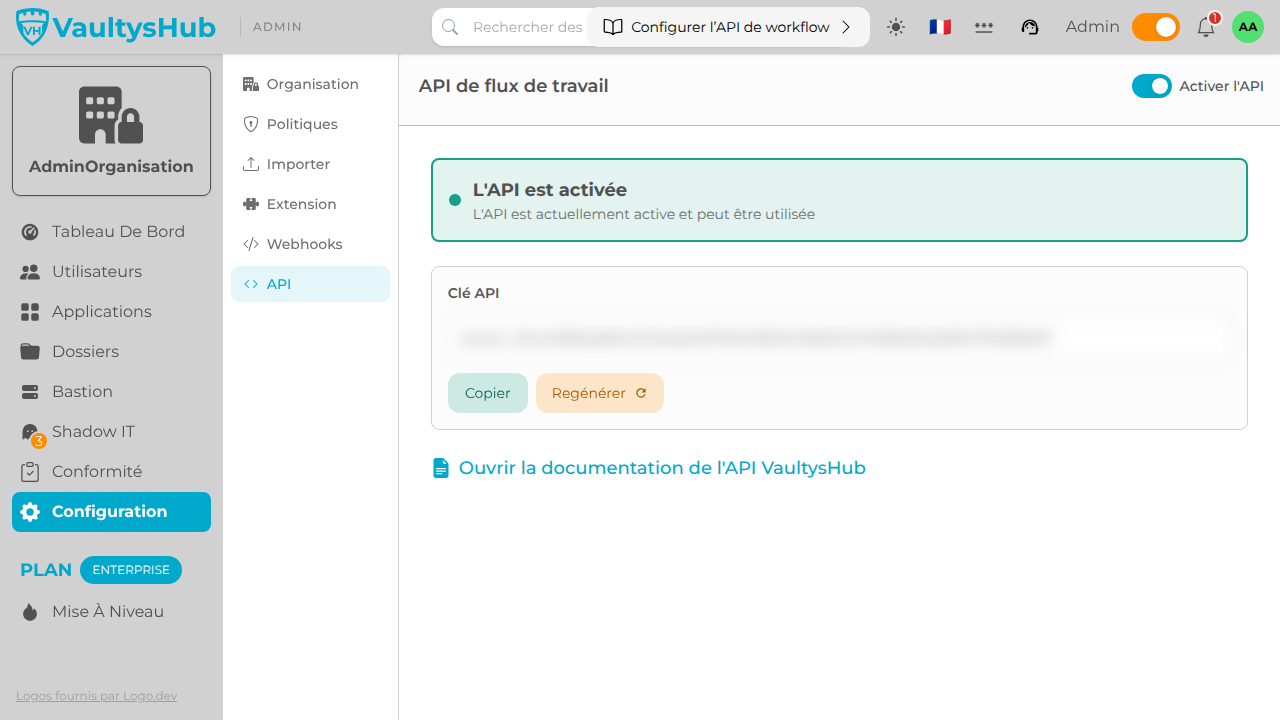Image resolution: width=1280 pixels, height=720 pixels.
Task: Open the VaultysHub API documentation link
Action: (x=662, y=468)
